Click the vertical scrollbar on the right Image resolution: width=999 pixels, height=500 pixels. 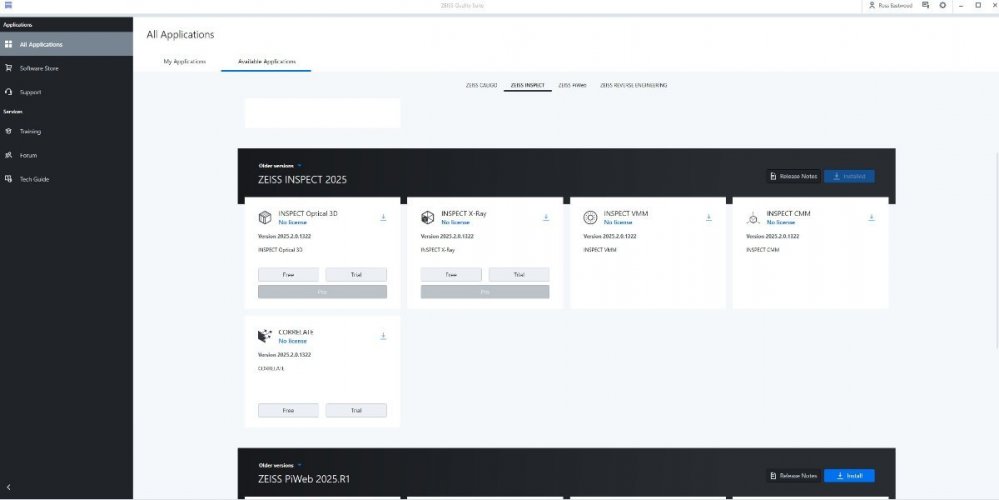[x=996, y=250]
